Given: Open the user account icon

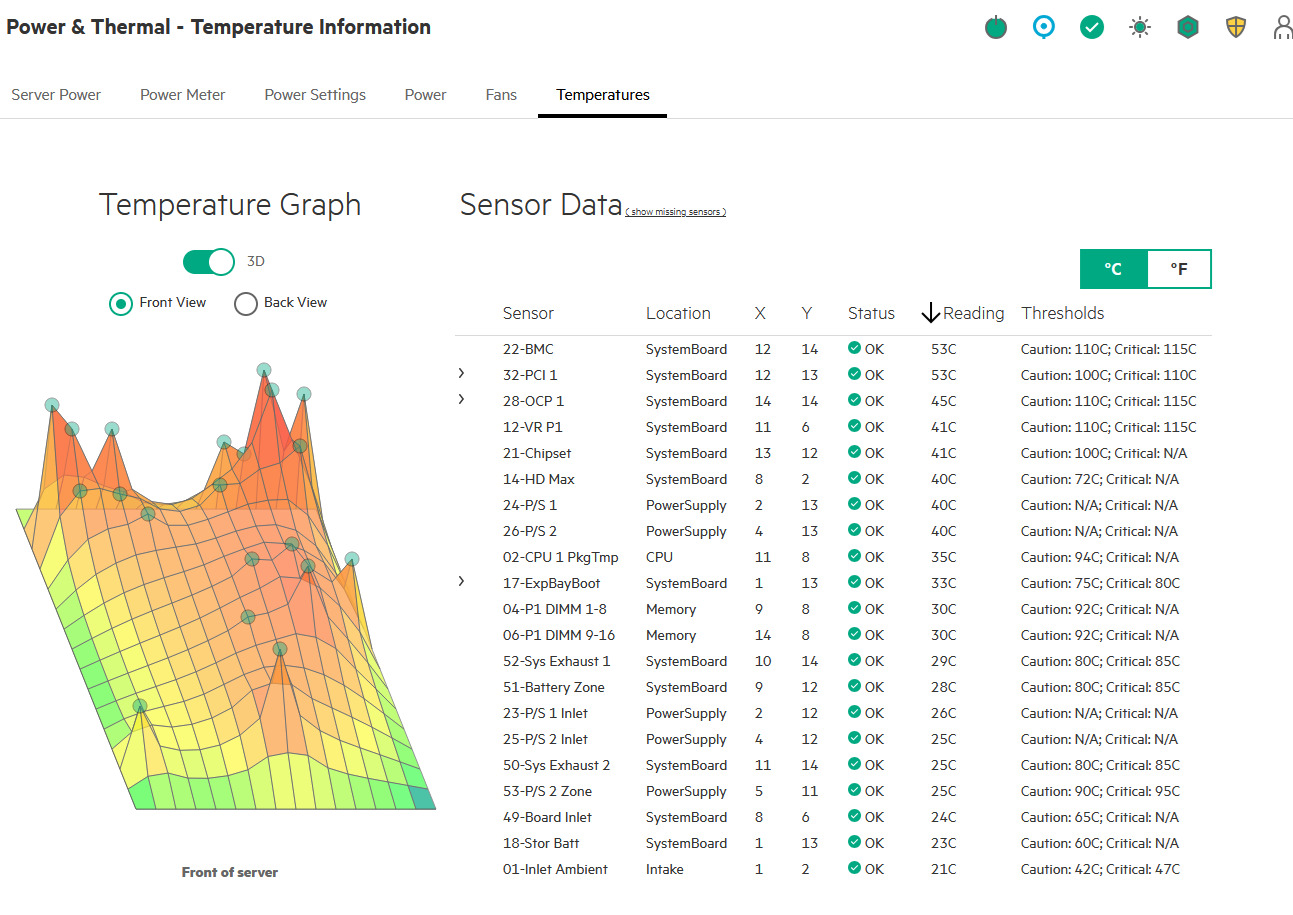Looking at the screenshot, I should [1283, 28].
